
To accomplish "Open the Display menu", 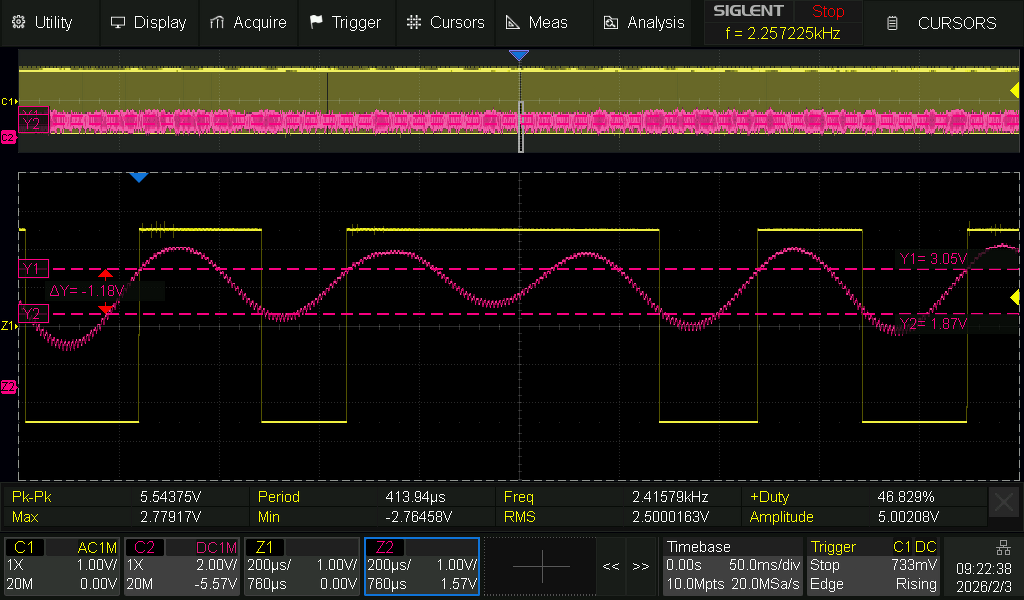I will coord(149,22).
